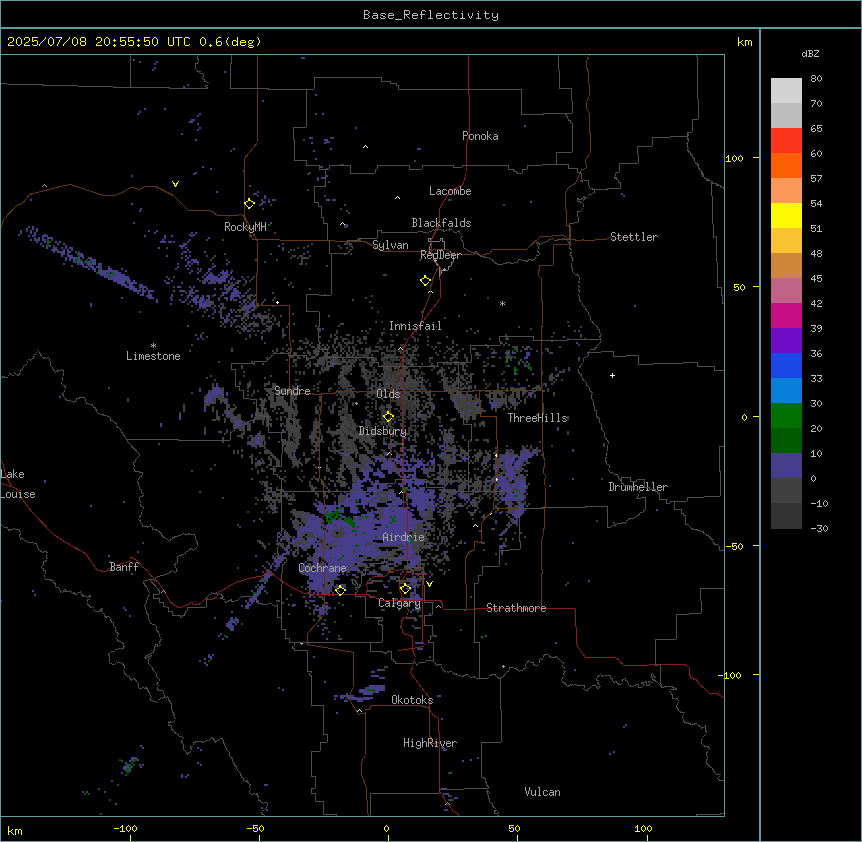Screen dimensions: 862x842
Task: Pick the green 20-30 dBZ legend swatch
Action: pyautogui.click(x=786, y=416)
